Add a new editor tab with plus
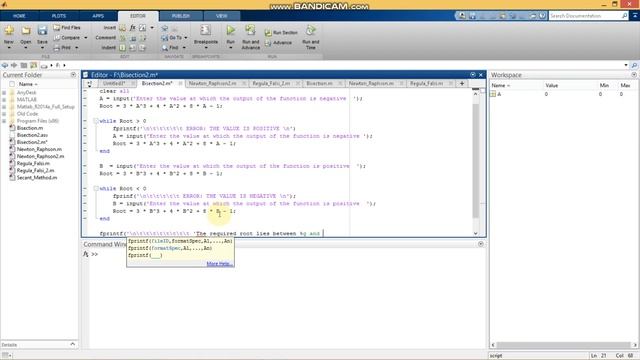The width and height of the screenshot is (640, 360). 462,83
